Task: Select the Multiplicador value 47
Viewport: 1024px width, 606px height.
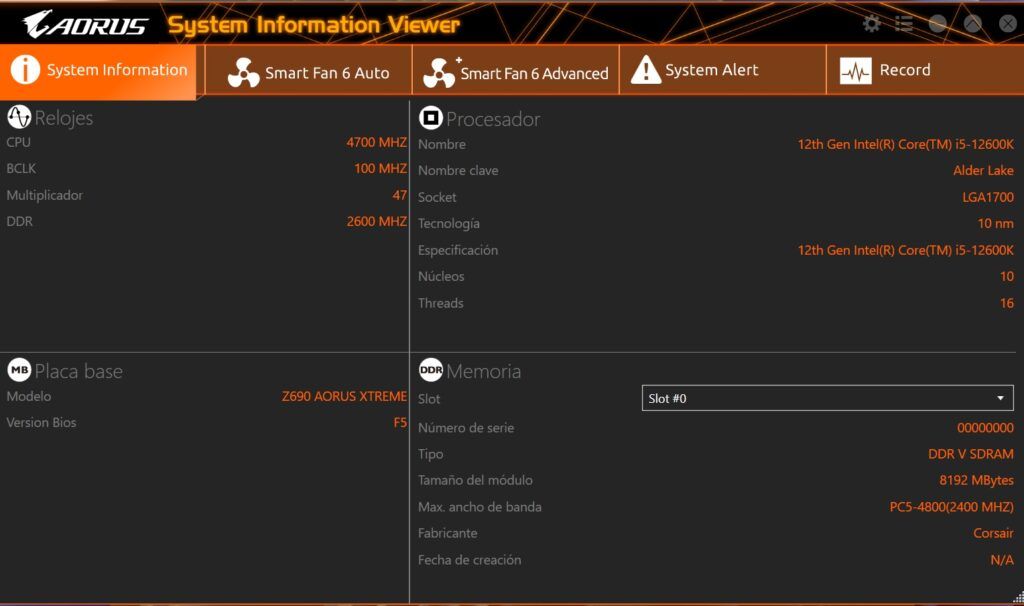Action: 399,195
